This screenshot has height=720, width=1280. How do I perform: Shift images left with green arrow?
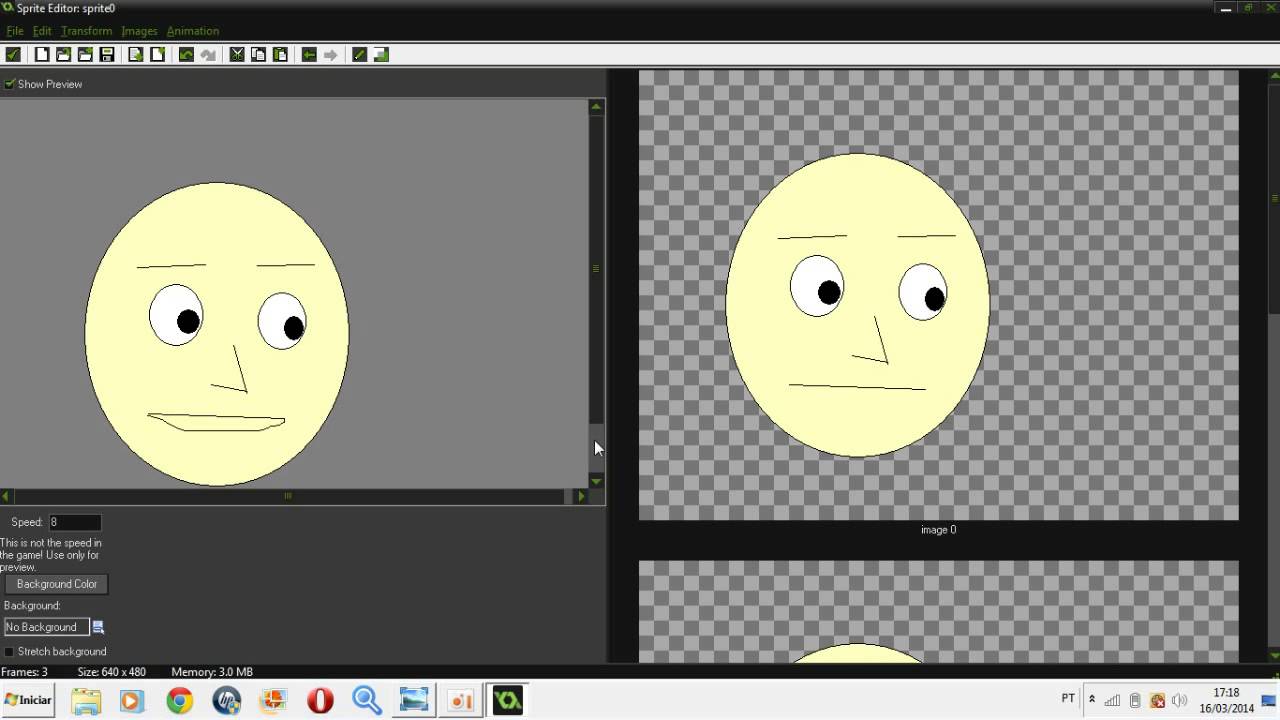(309, 55)
